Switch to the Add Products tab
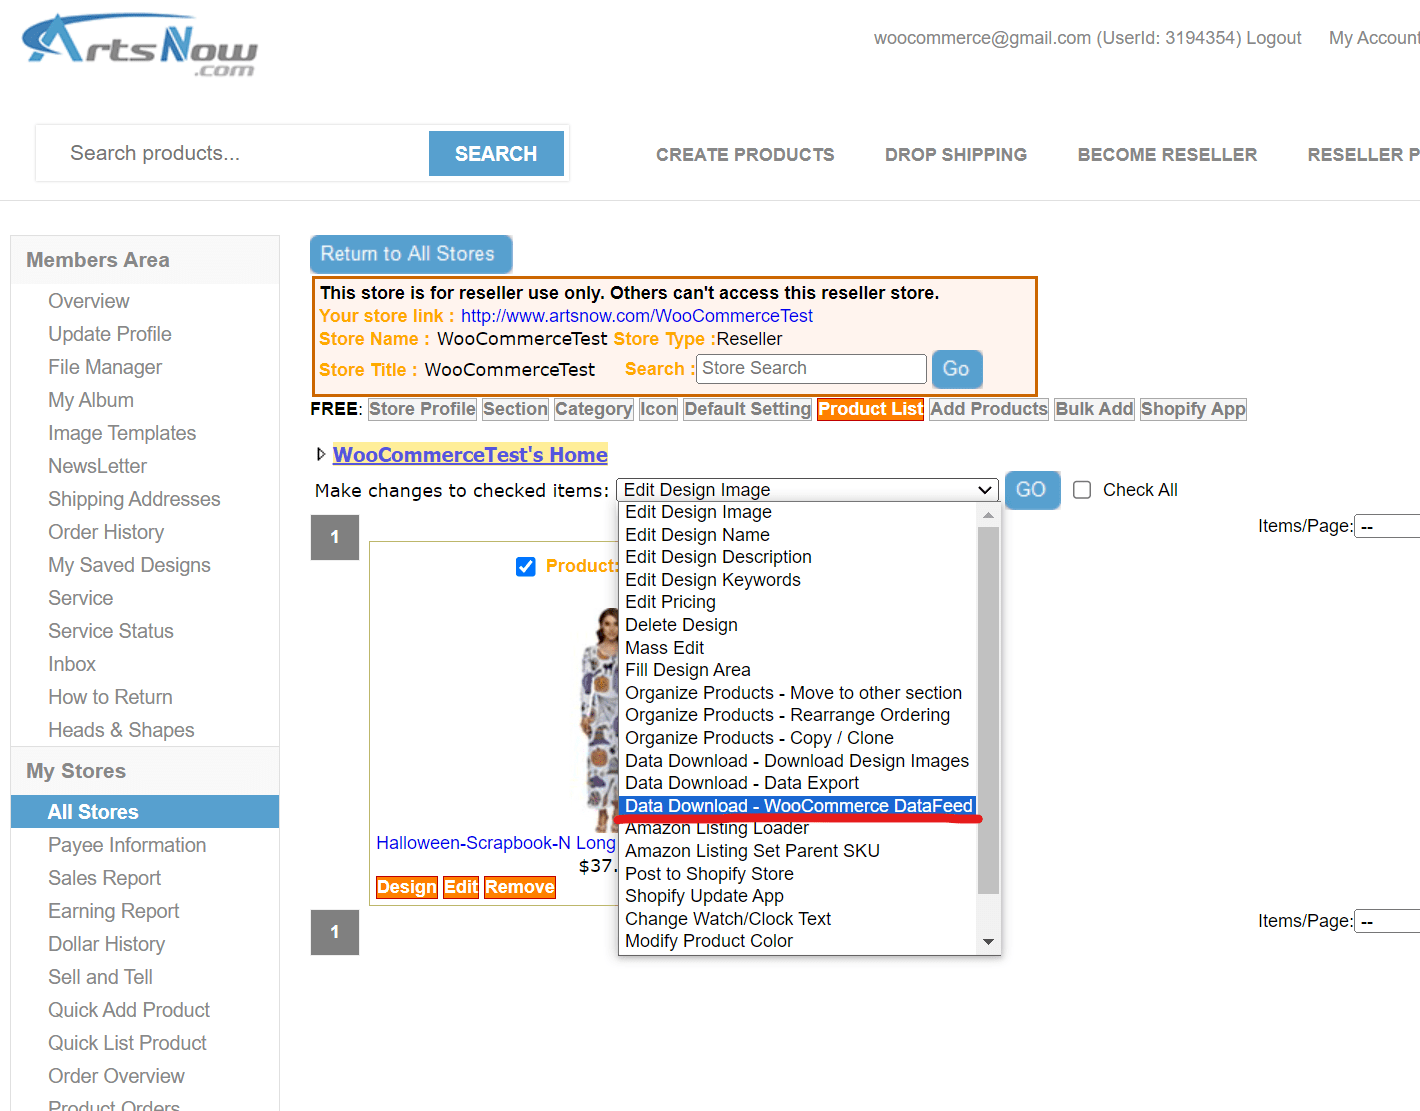Image resolution: width=1420 pixels, height=1111 pixels. coord(988,409)
